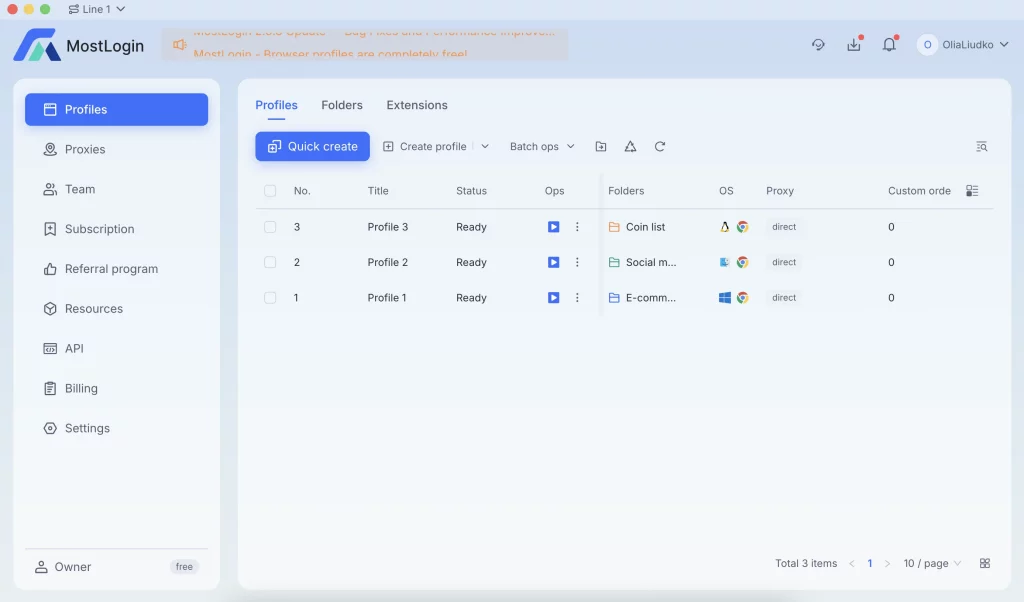Image resolution: width=1024 pixels, height=602 pixels.
Task: Launch Profile 2 with play button
Action: click(x=553, y=262)
